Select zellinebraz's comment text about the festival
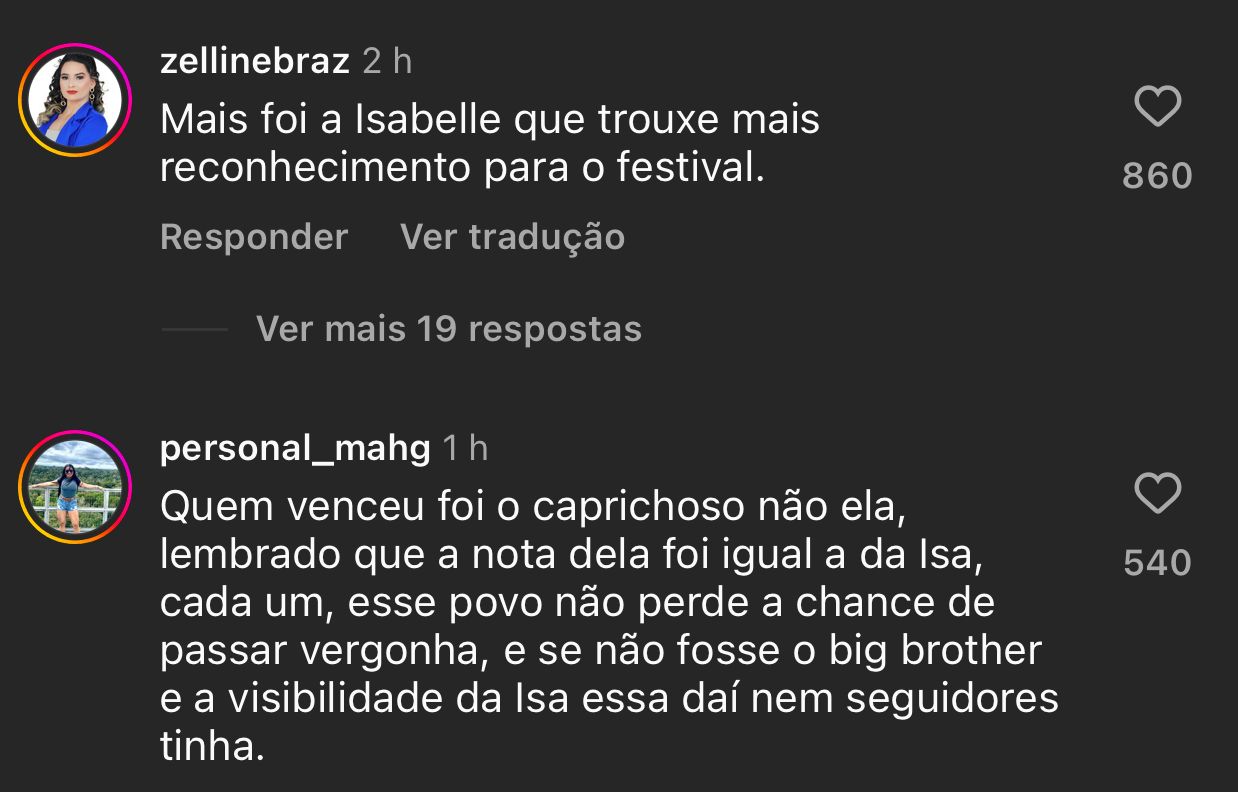 [x=490, y=144]
